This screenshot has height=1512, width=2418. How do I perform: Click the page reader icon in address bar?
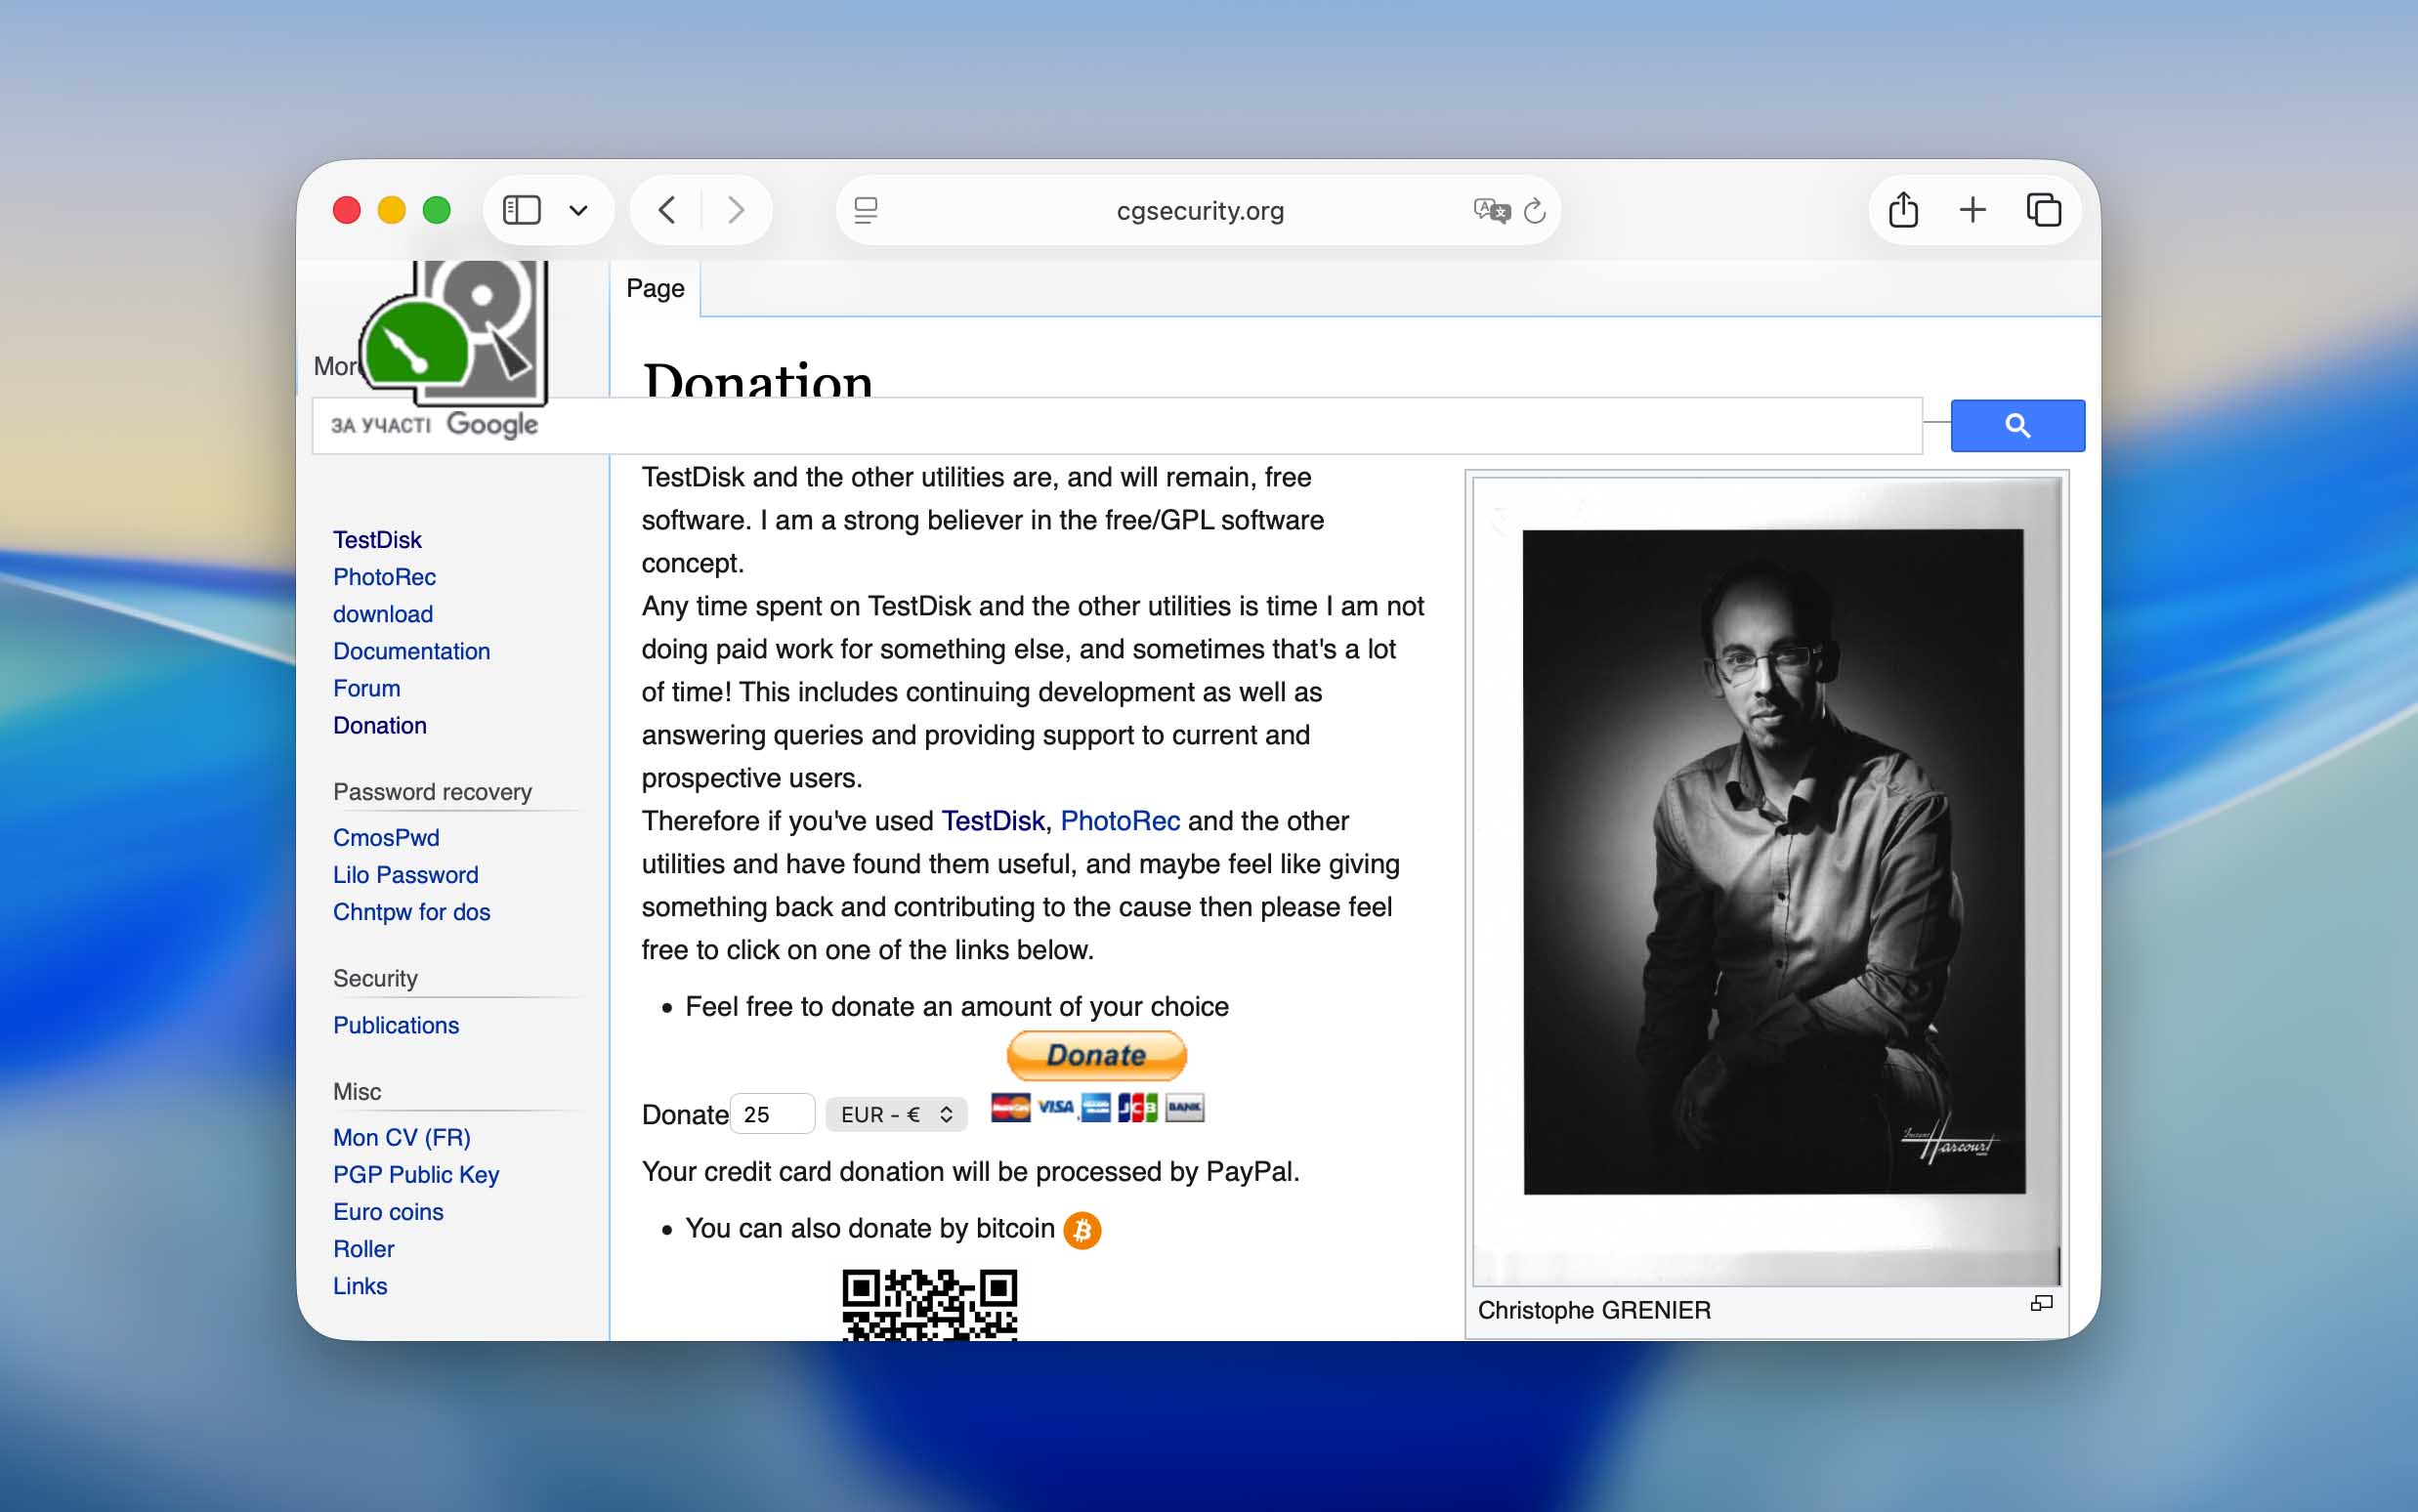tap(866, 210)
